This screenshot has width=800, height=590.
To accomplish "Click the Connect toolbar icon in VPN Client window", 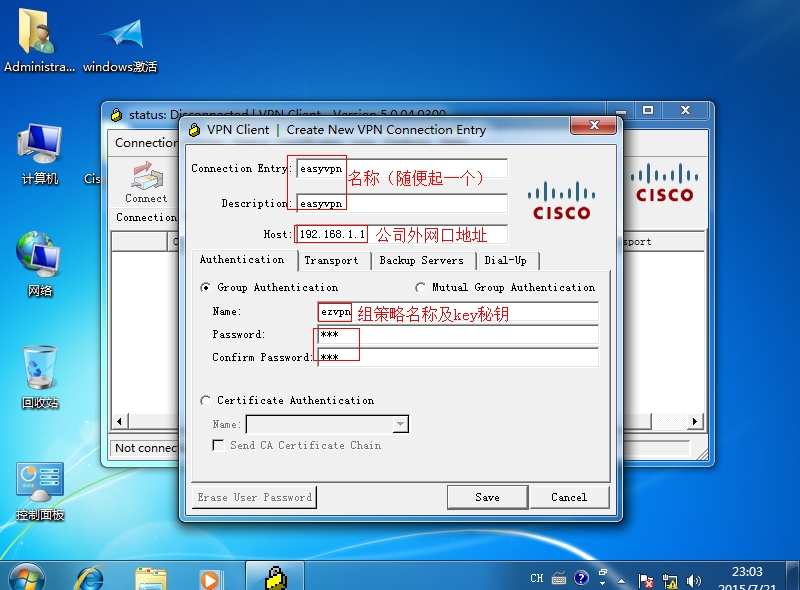I will coord(146,182).
